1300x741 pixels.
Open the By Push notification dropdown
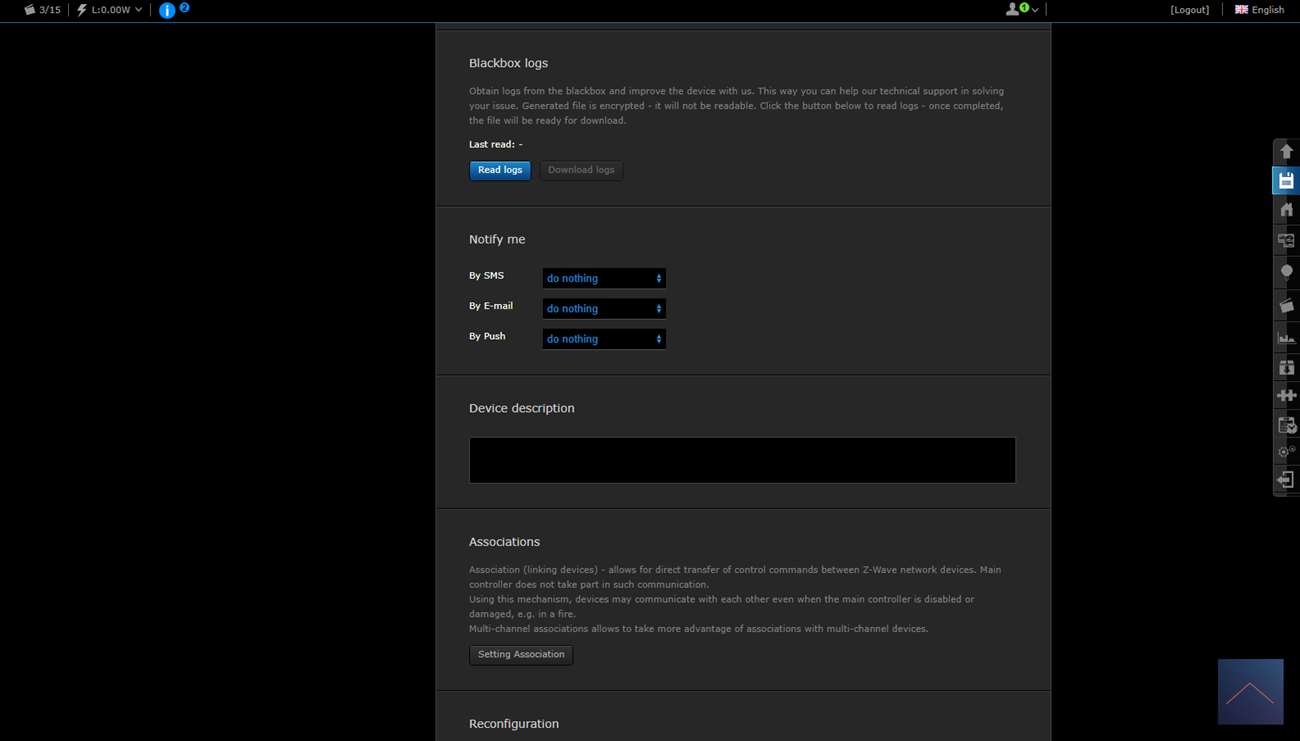coord(603,339)
